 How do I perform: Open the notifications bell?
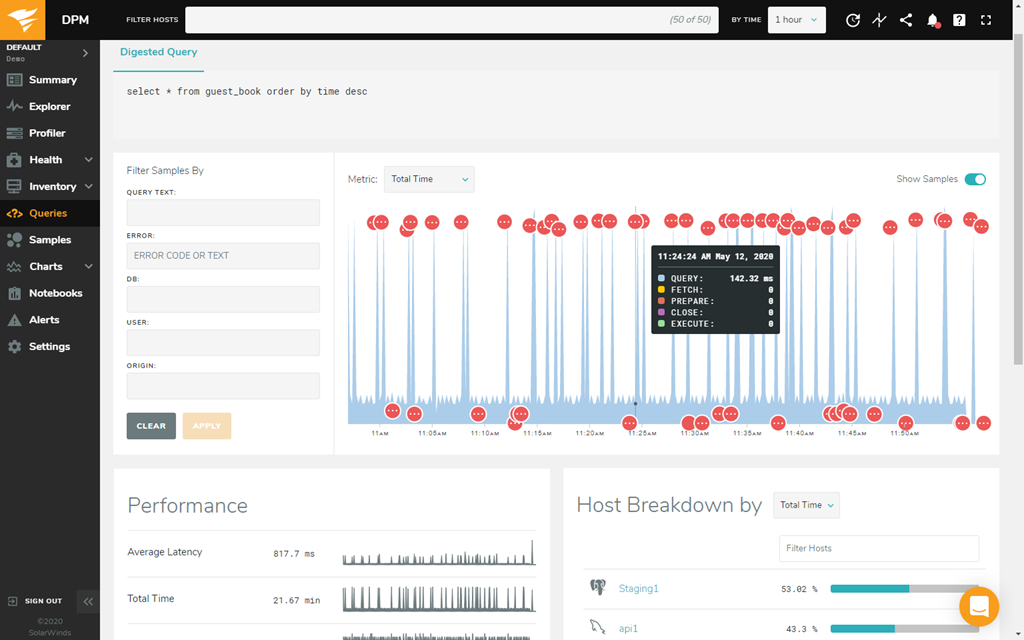[x=933, y=20]
